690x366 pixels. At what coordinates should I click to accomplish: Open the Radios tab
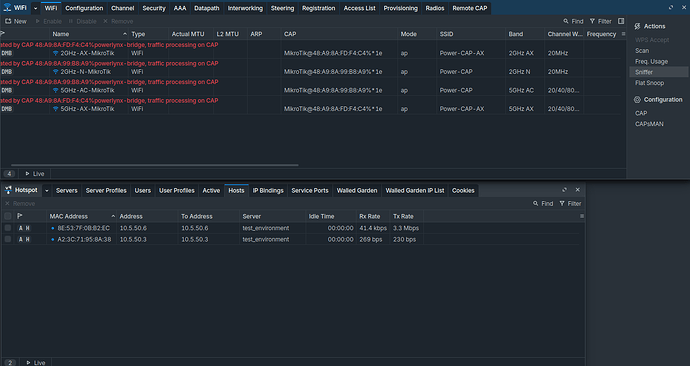pos(435,8)
